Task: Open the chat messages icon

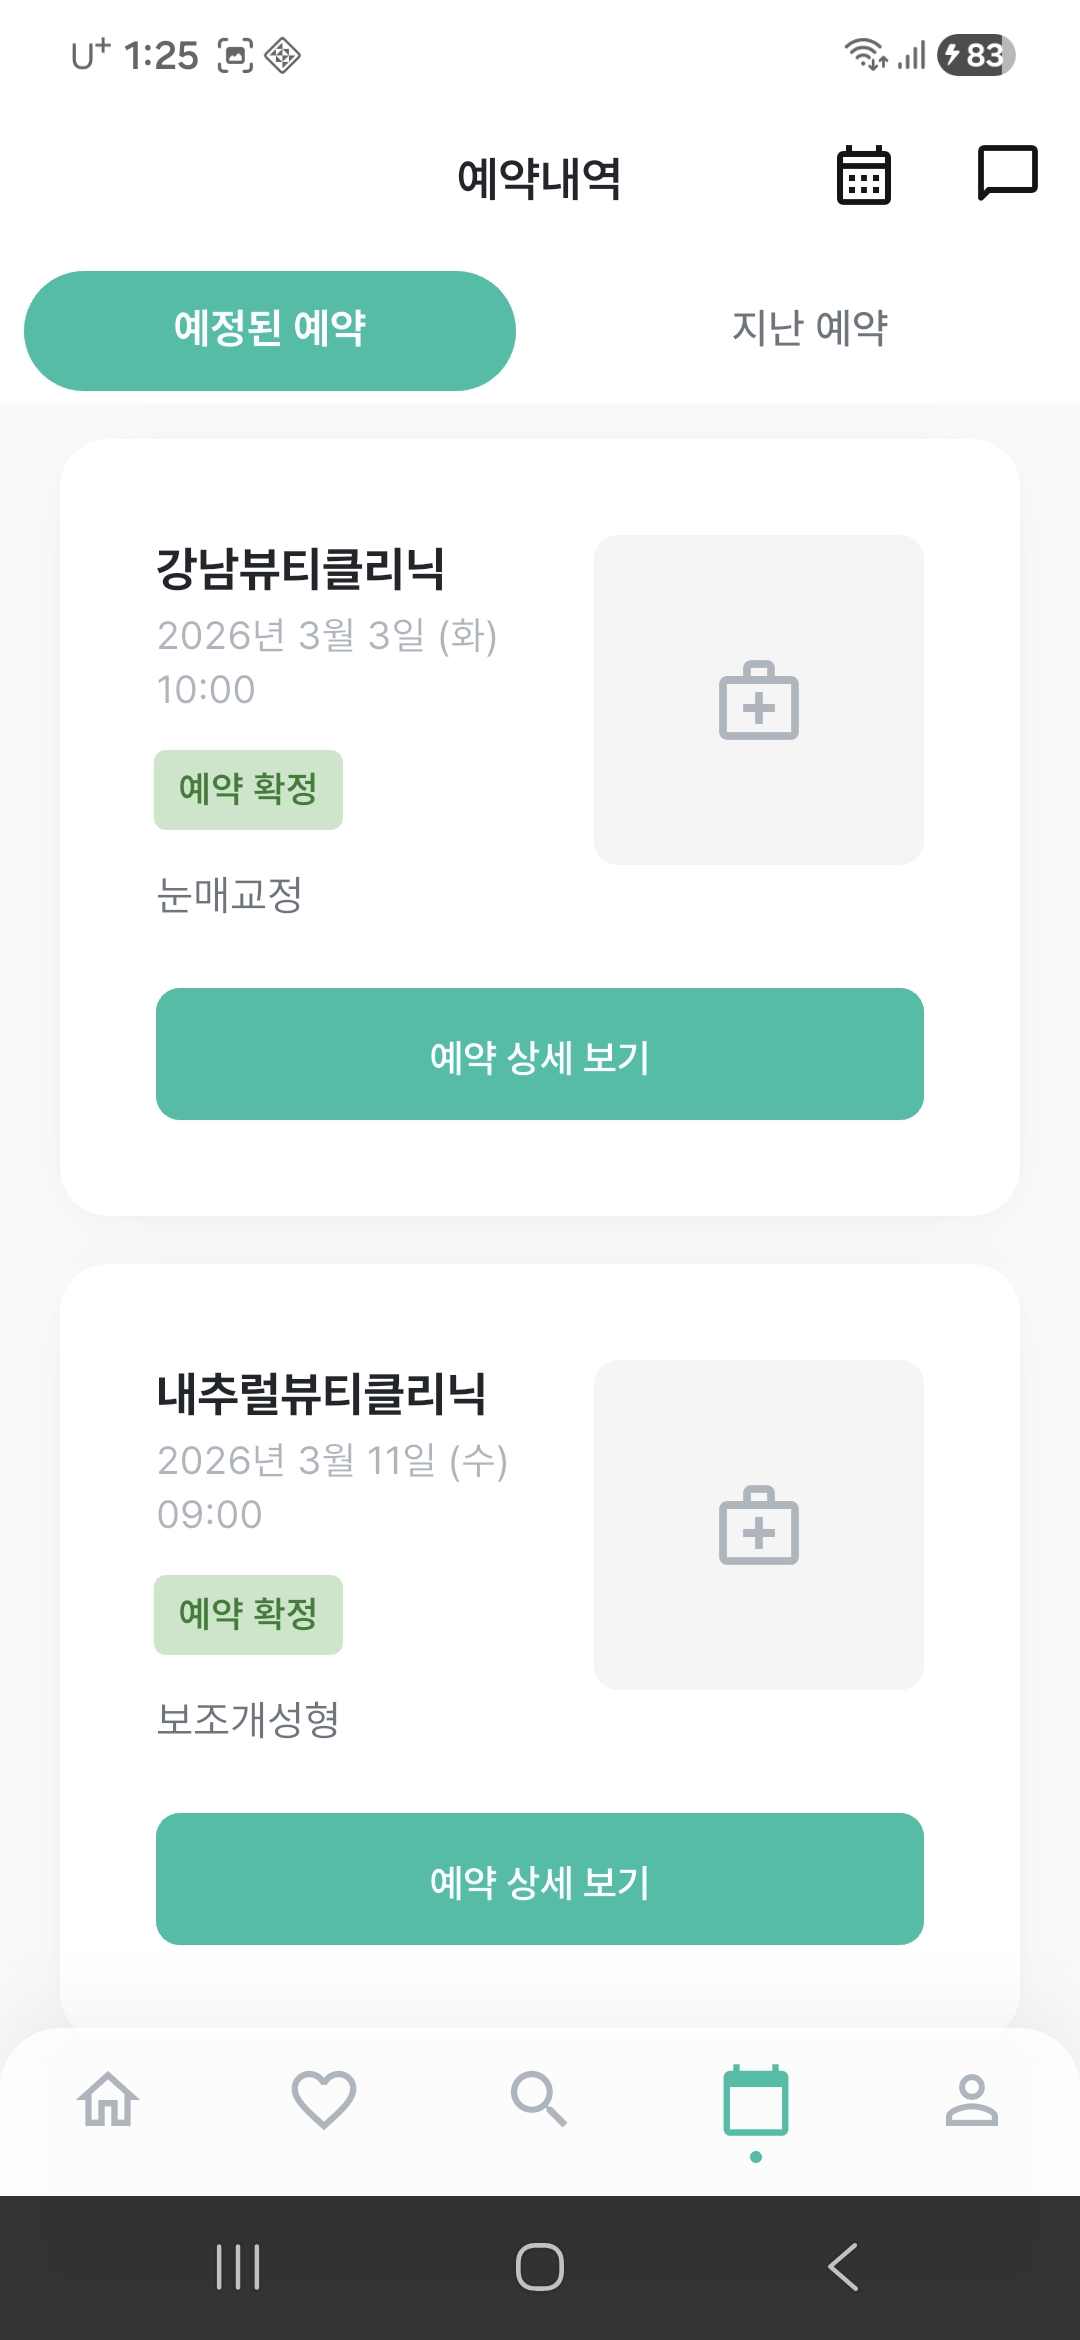Action: point(1006,173)
